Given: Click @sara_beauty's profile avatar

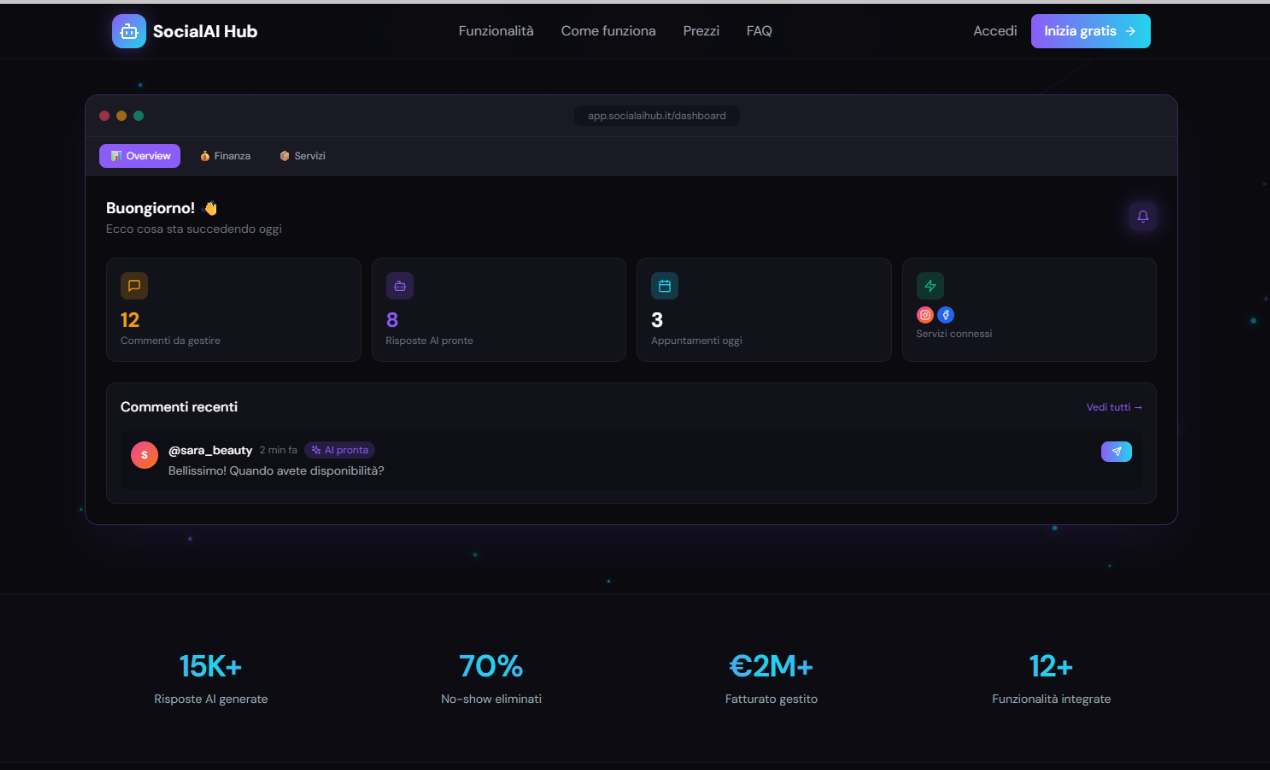Looking at the screenshot, I should coord(144,455).
